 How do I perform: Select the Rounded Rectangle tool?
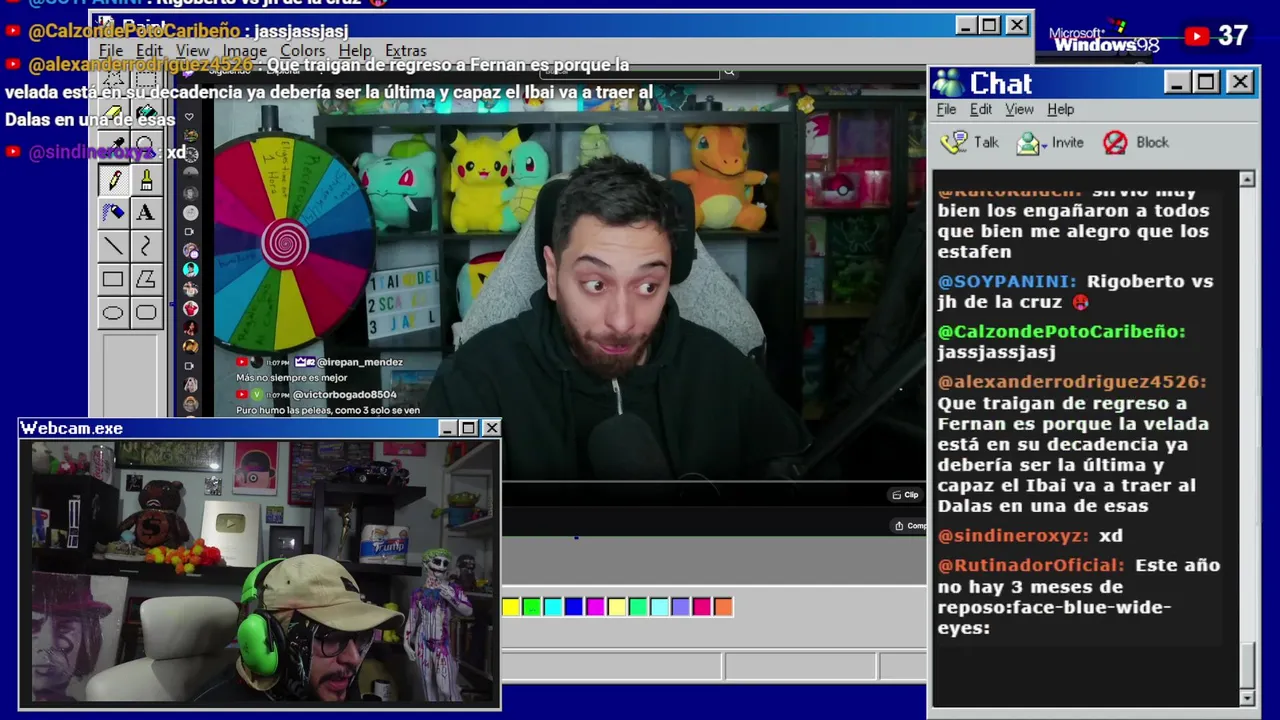146,313
